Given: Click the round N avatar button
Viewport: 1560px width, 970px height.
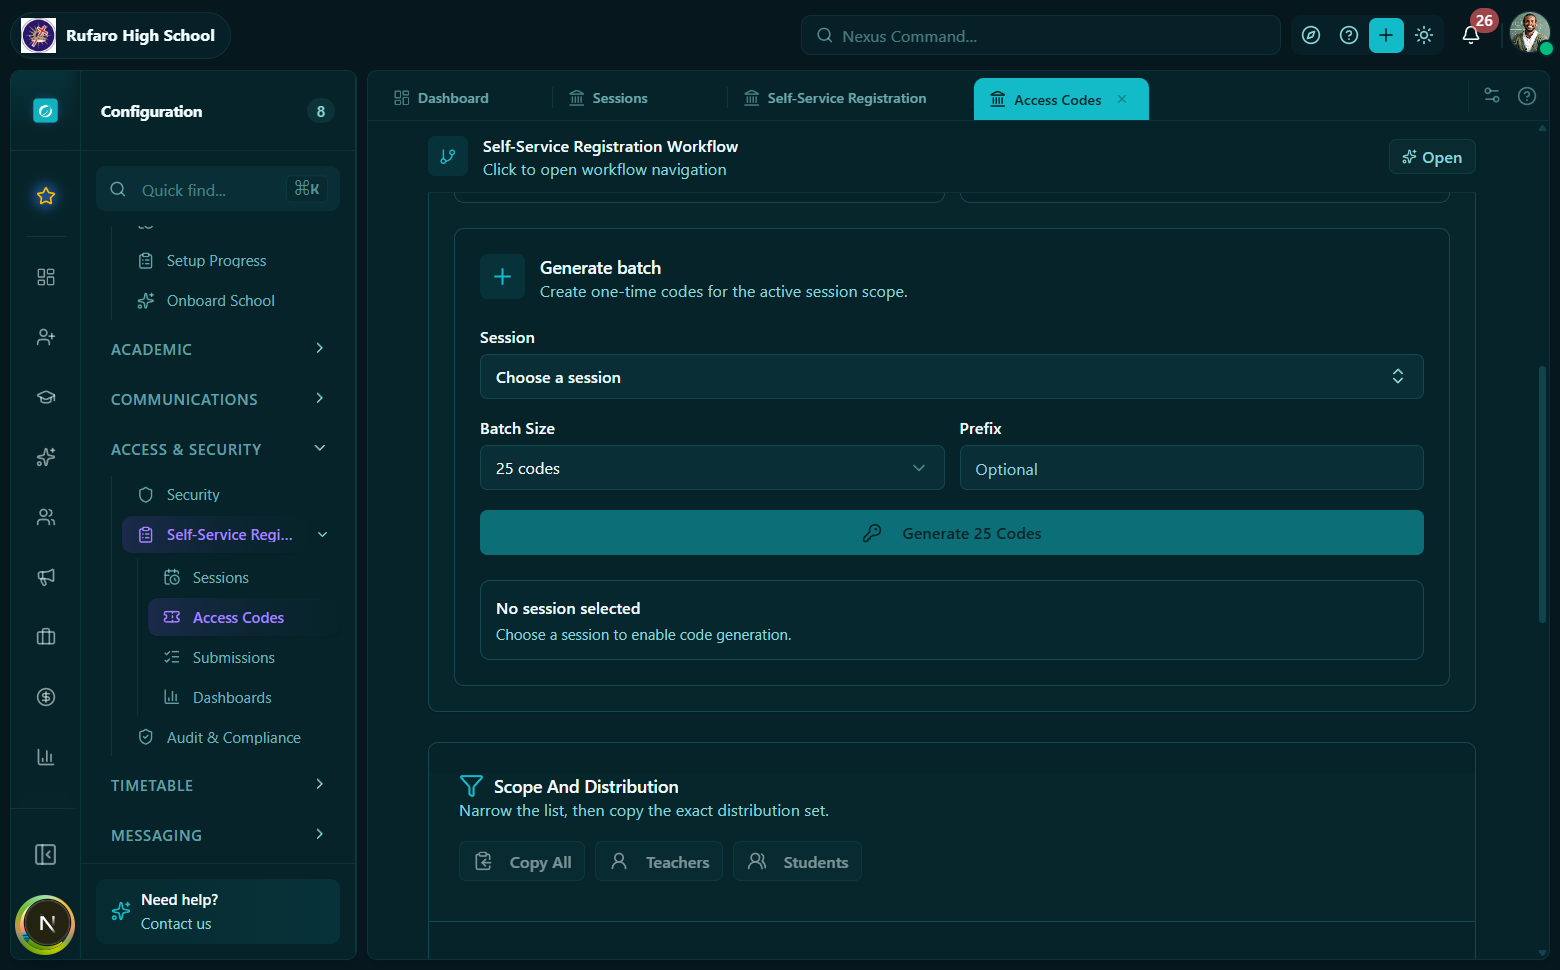Looking at the screenshot, I should pyautogui.click(x=45, y=924).
